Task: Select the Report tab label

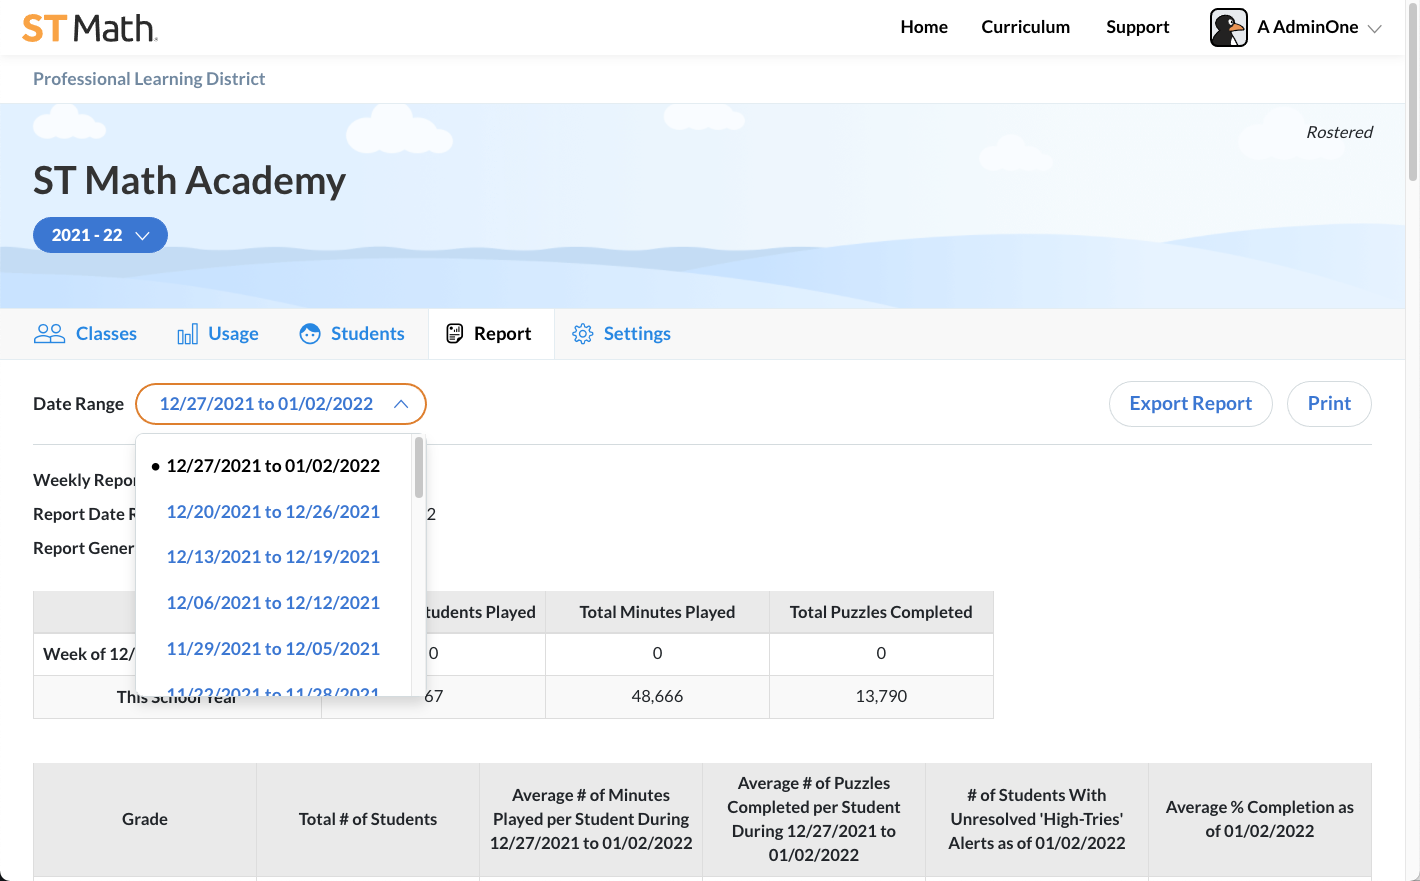Action: pos(502,334)
